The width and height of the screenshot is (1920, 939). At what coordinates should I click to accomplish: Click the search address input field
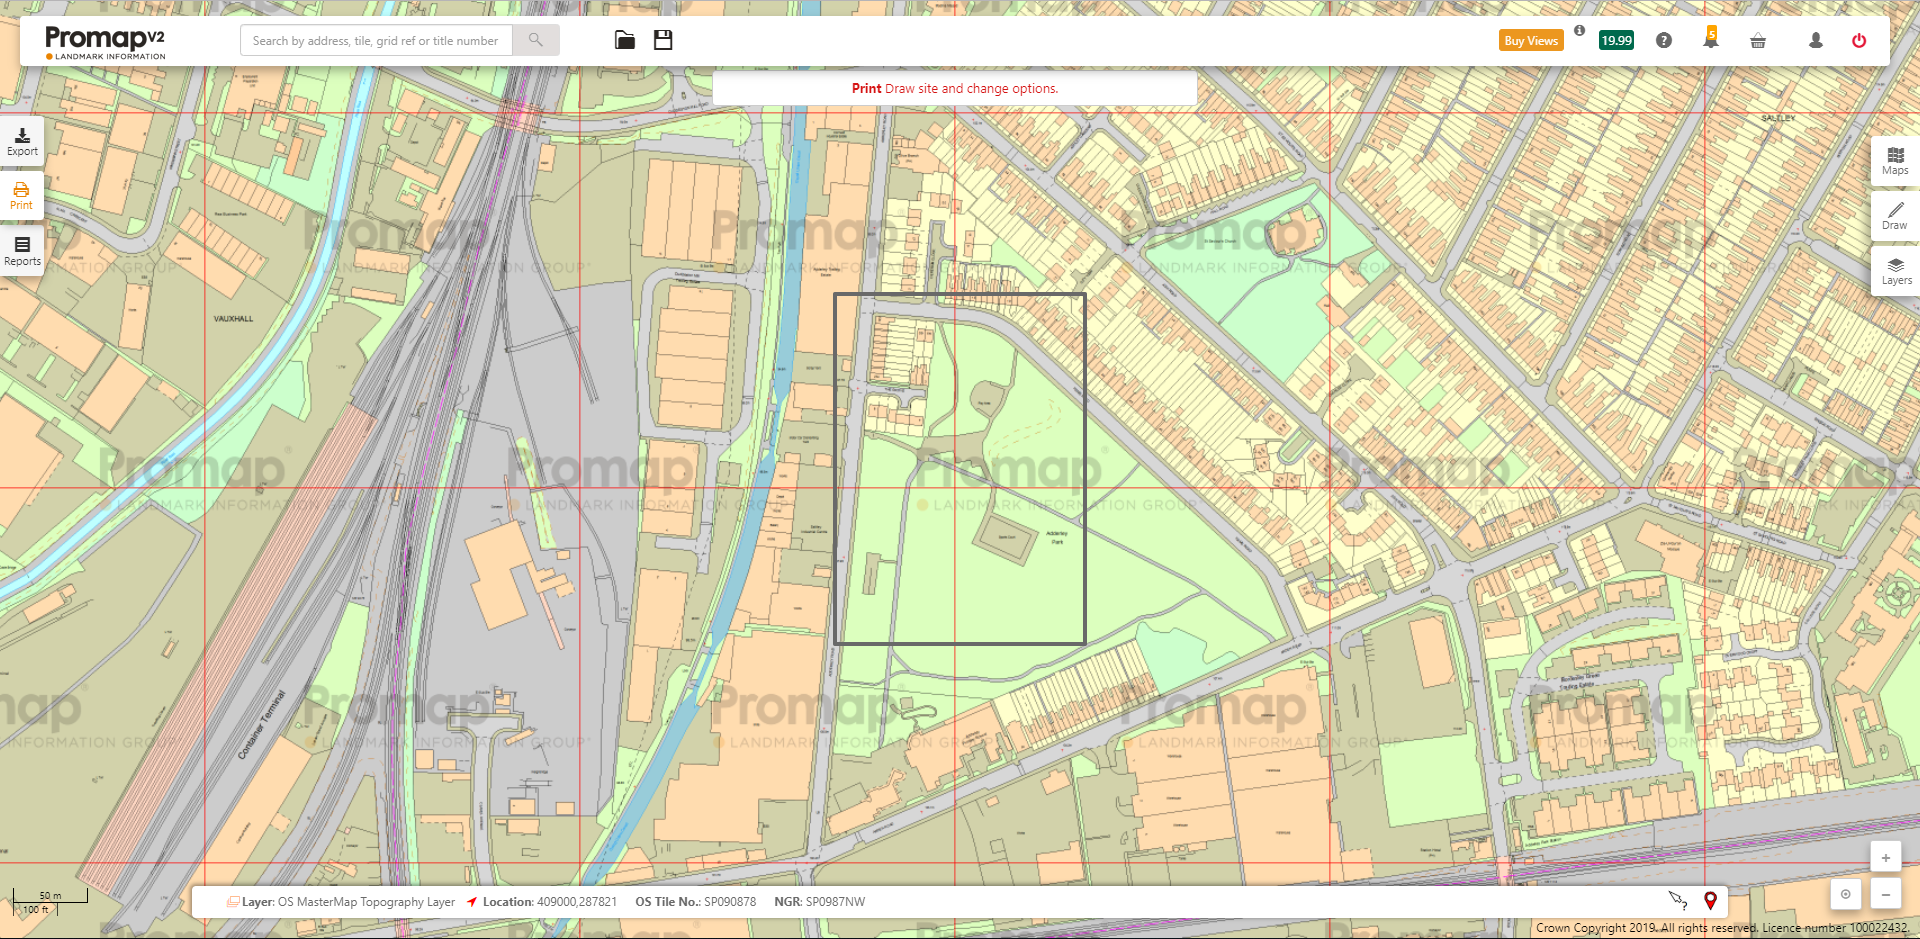coord(376,41)
